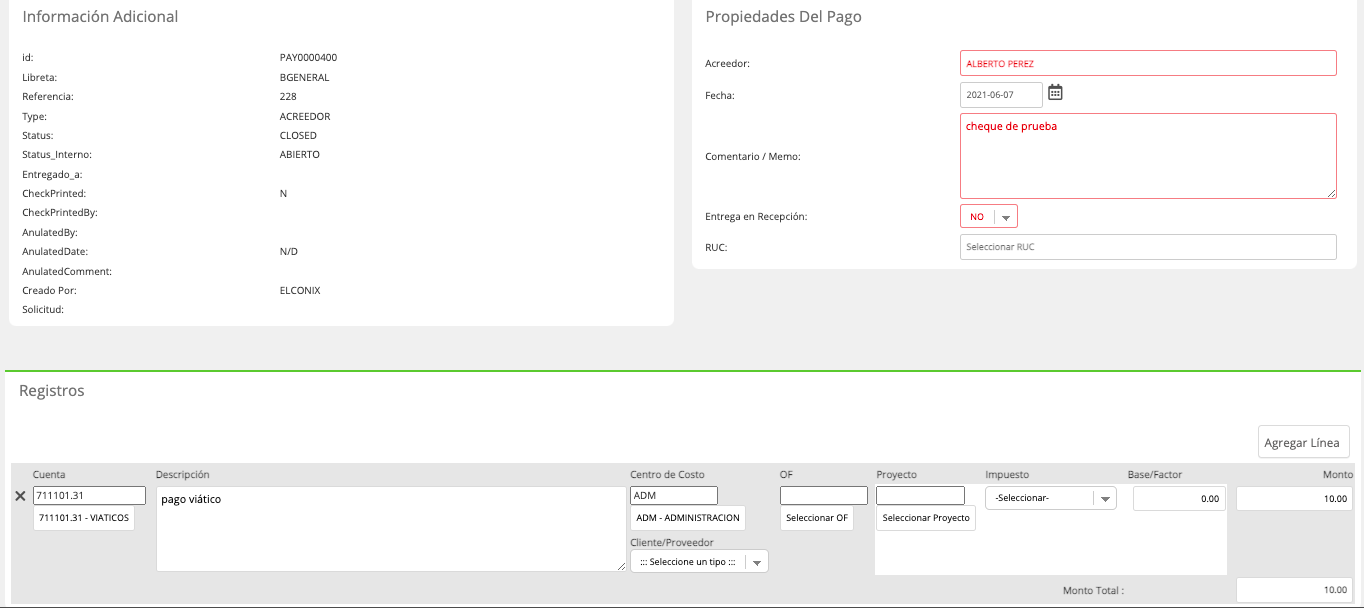Expand the Impuesto -Seleccionar- dropdown
1364x608 pixels.
pyautogui.click(x=1050, y=498)
